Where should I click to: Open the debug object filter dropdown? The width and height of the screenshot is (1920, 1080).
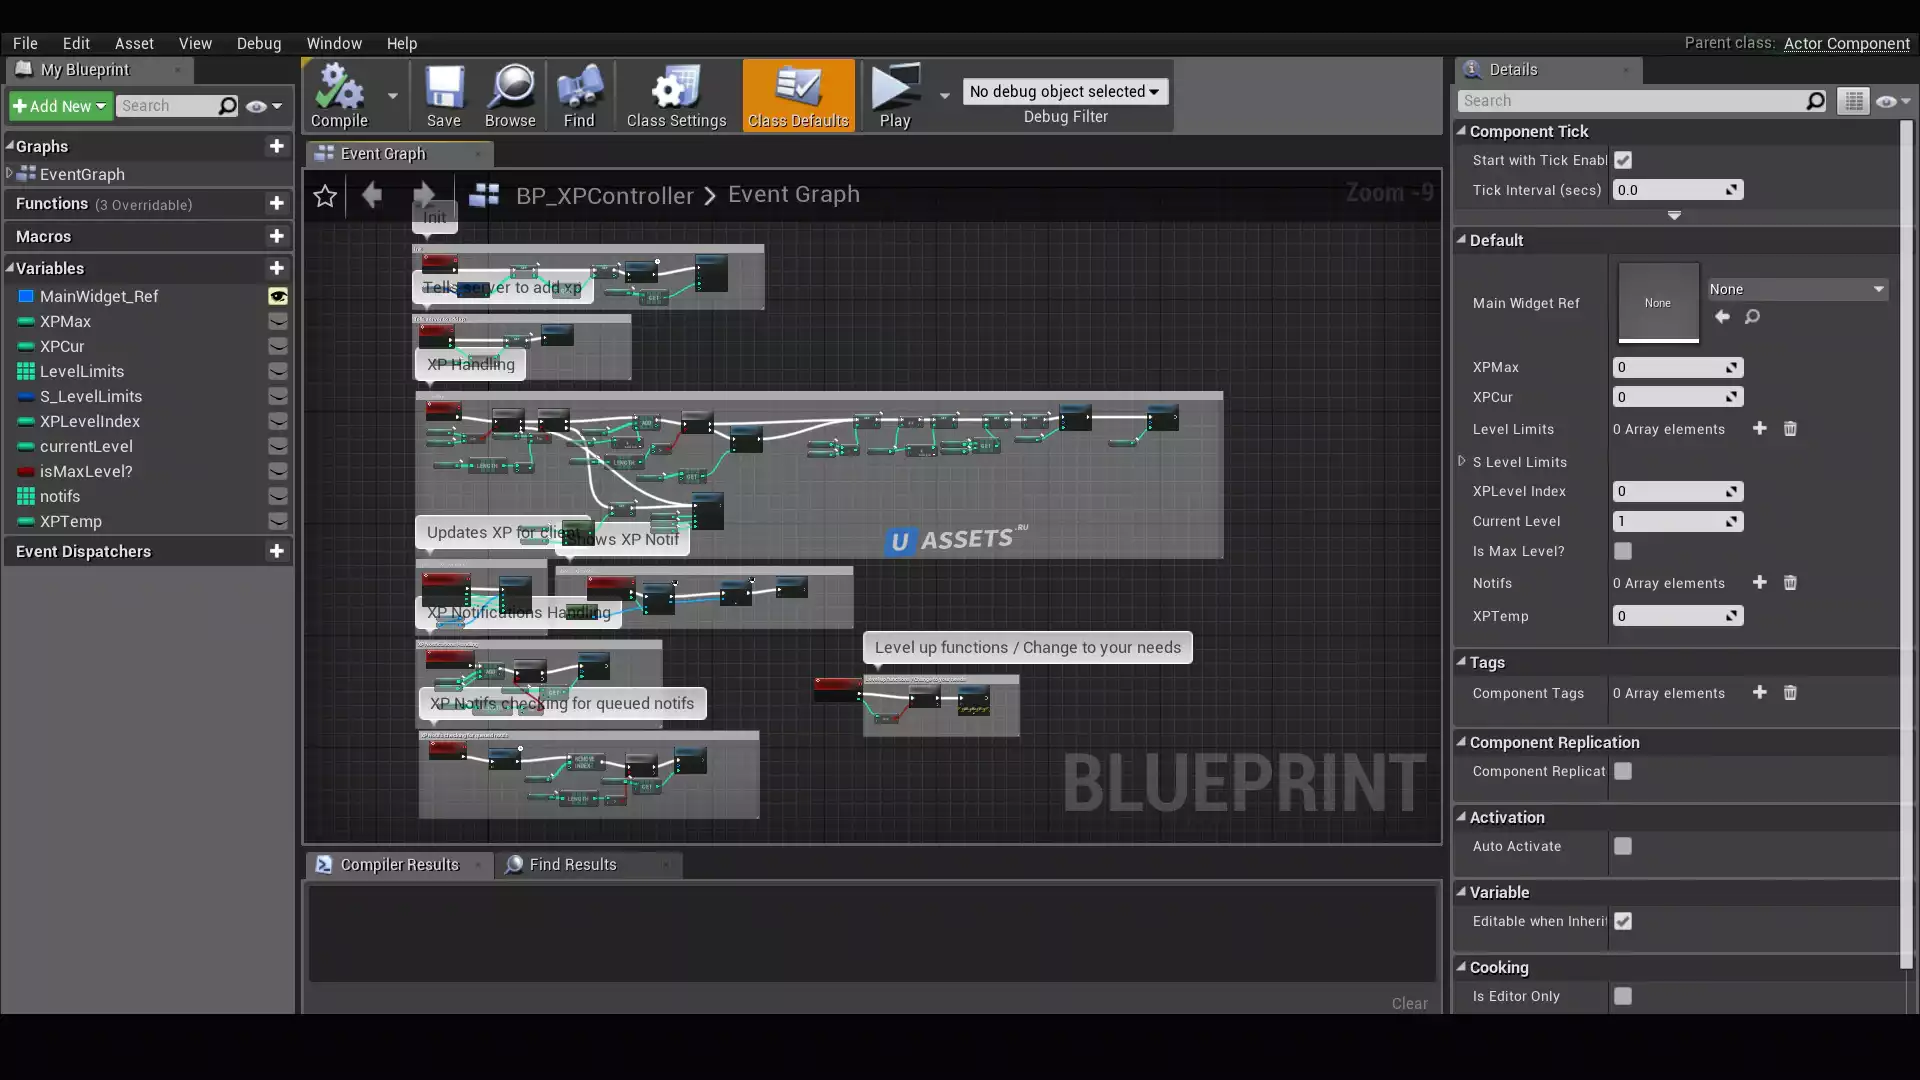pyautogui.click(x=1064, y=91)
